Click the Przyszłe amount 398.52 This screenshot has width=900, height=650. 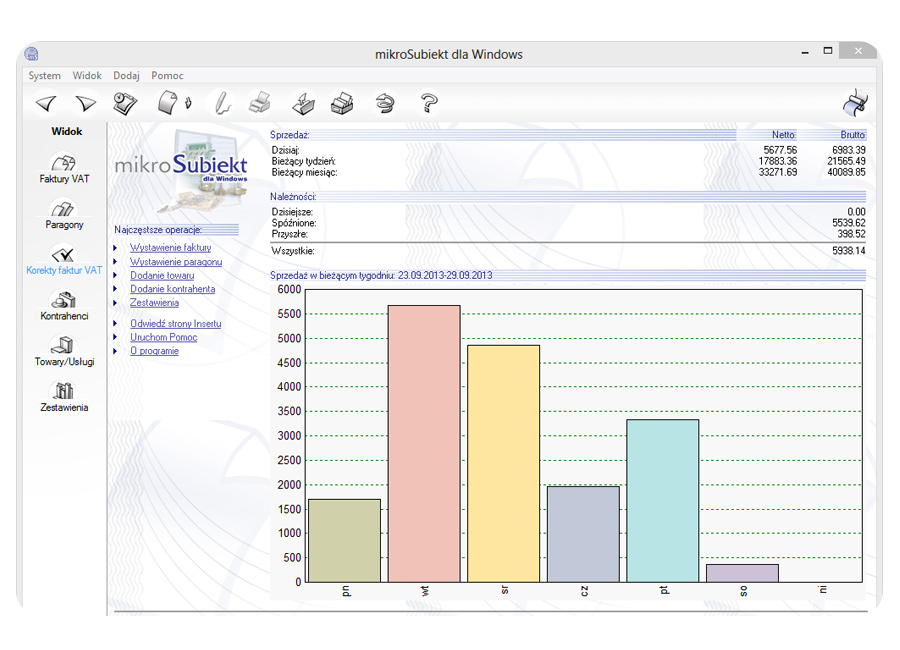pyautogui.click(x=851, y=234)
